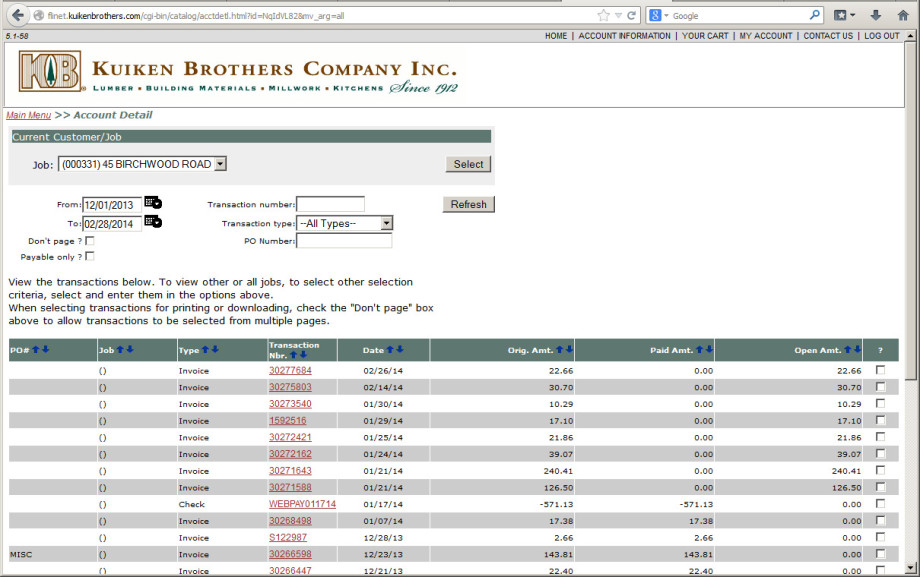Open the Job dropdown 45 BIRCHWOOD ROAD
The height and width of the screenshot is (577, 920).
[142, 164]
